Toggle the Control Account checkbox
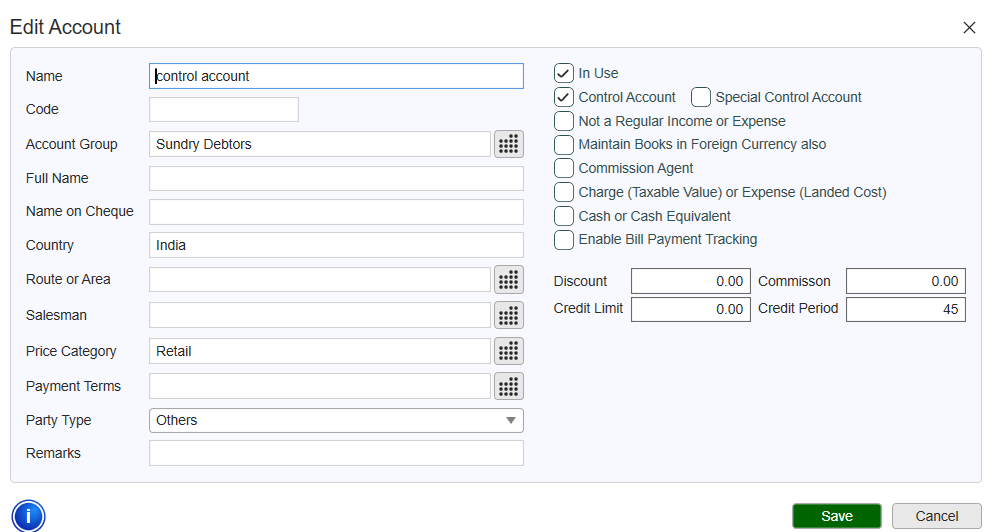Viewport: 993px width, 532px height. click(x=564, y=97)
